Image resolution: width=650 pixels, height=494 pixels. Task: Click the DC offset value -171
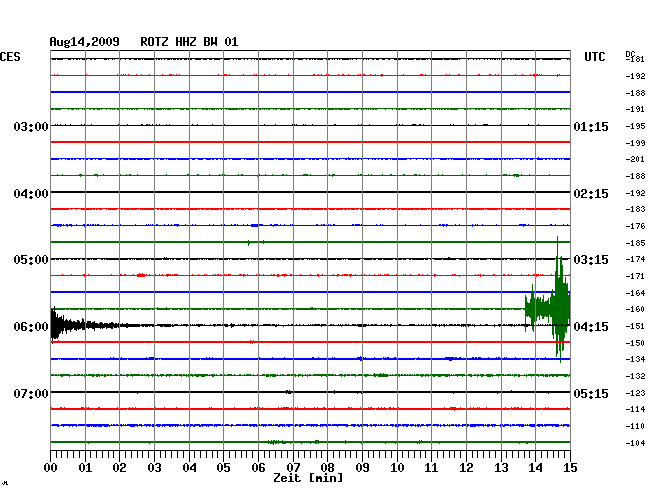coord(635,276)
